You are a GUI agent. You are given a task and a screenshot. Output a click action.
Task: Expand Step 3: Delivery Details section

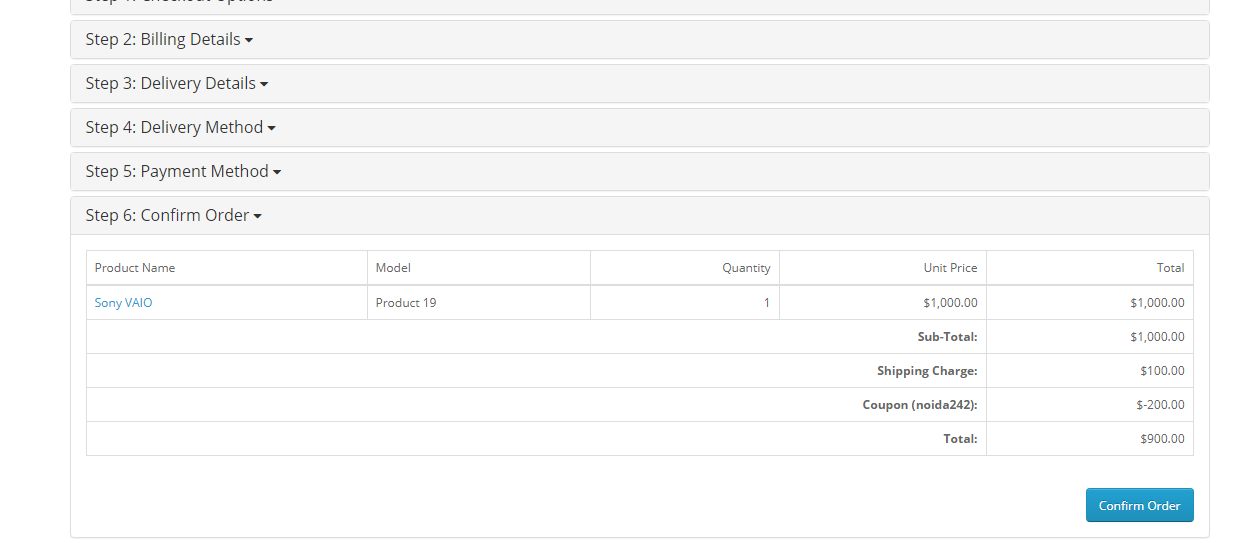(177, 83)
